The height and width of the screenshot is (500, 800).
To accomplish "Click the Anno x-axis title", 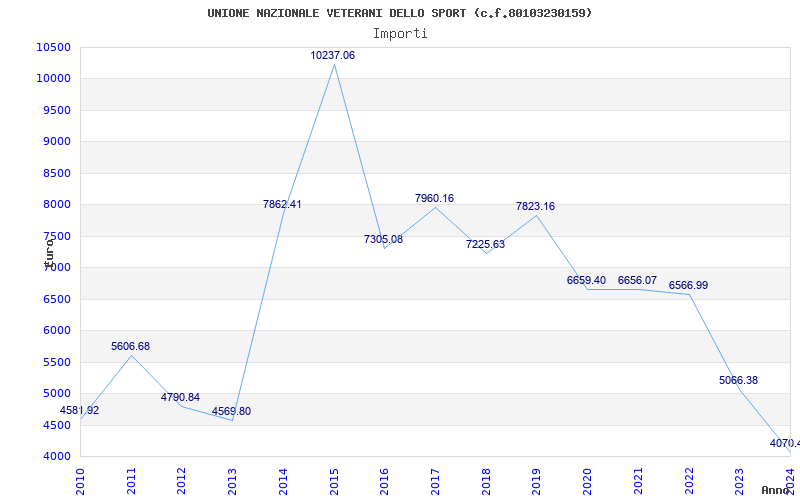I will click(x=776, y=491).
